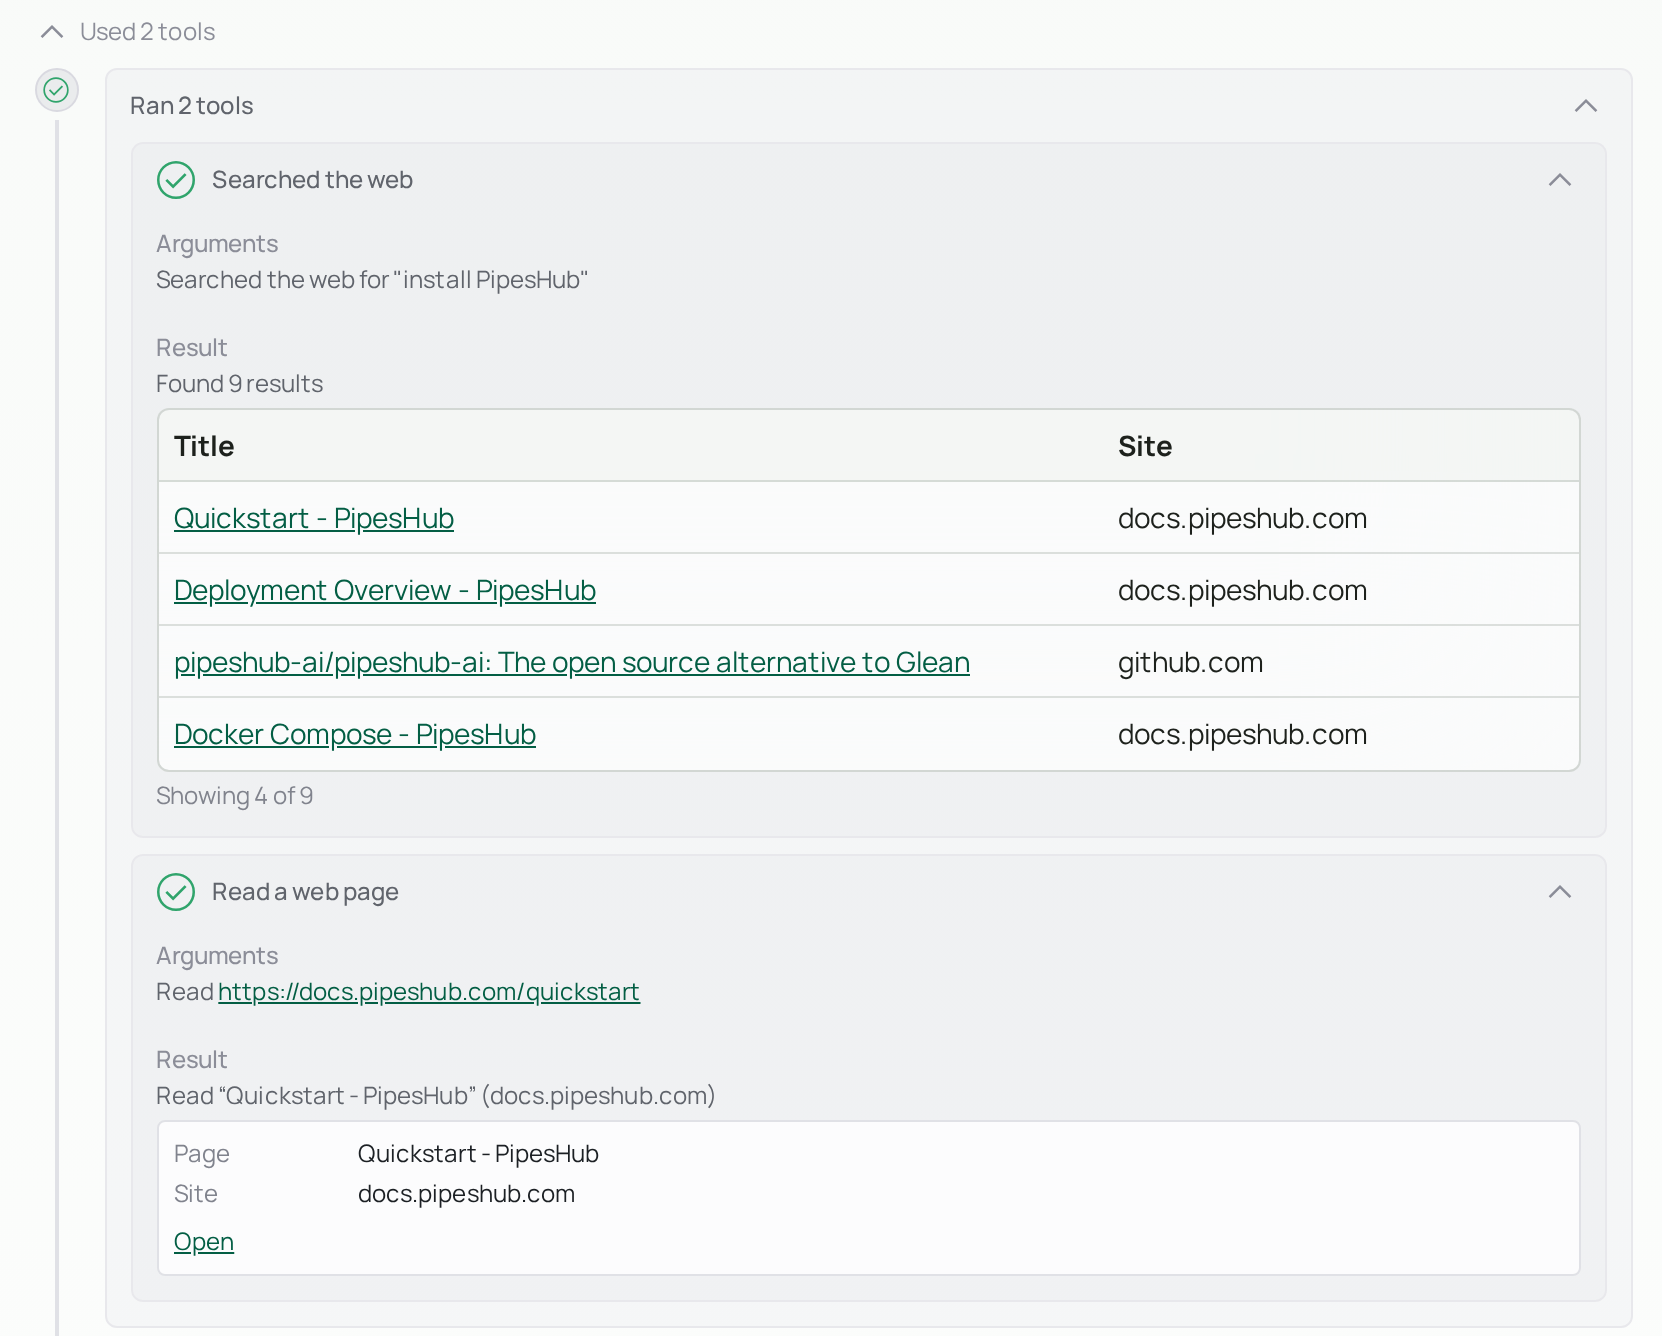Image resolution: width=1662 pixels, height=1336 pixels.
Task: Select the 'github.com' site cell
Action: pyautogui.click(x=1191, y=662)
